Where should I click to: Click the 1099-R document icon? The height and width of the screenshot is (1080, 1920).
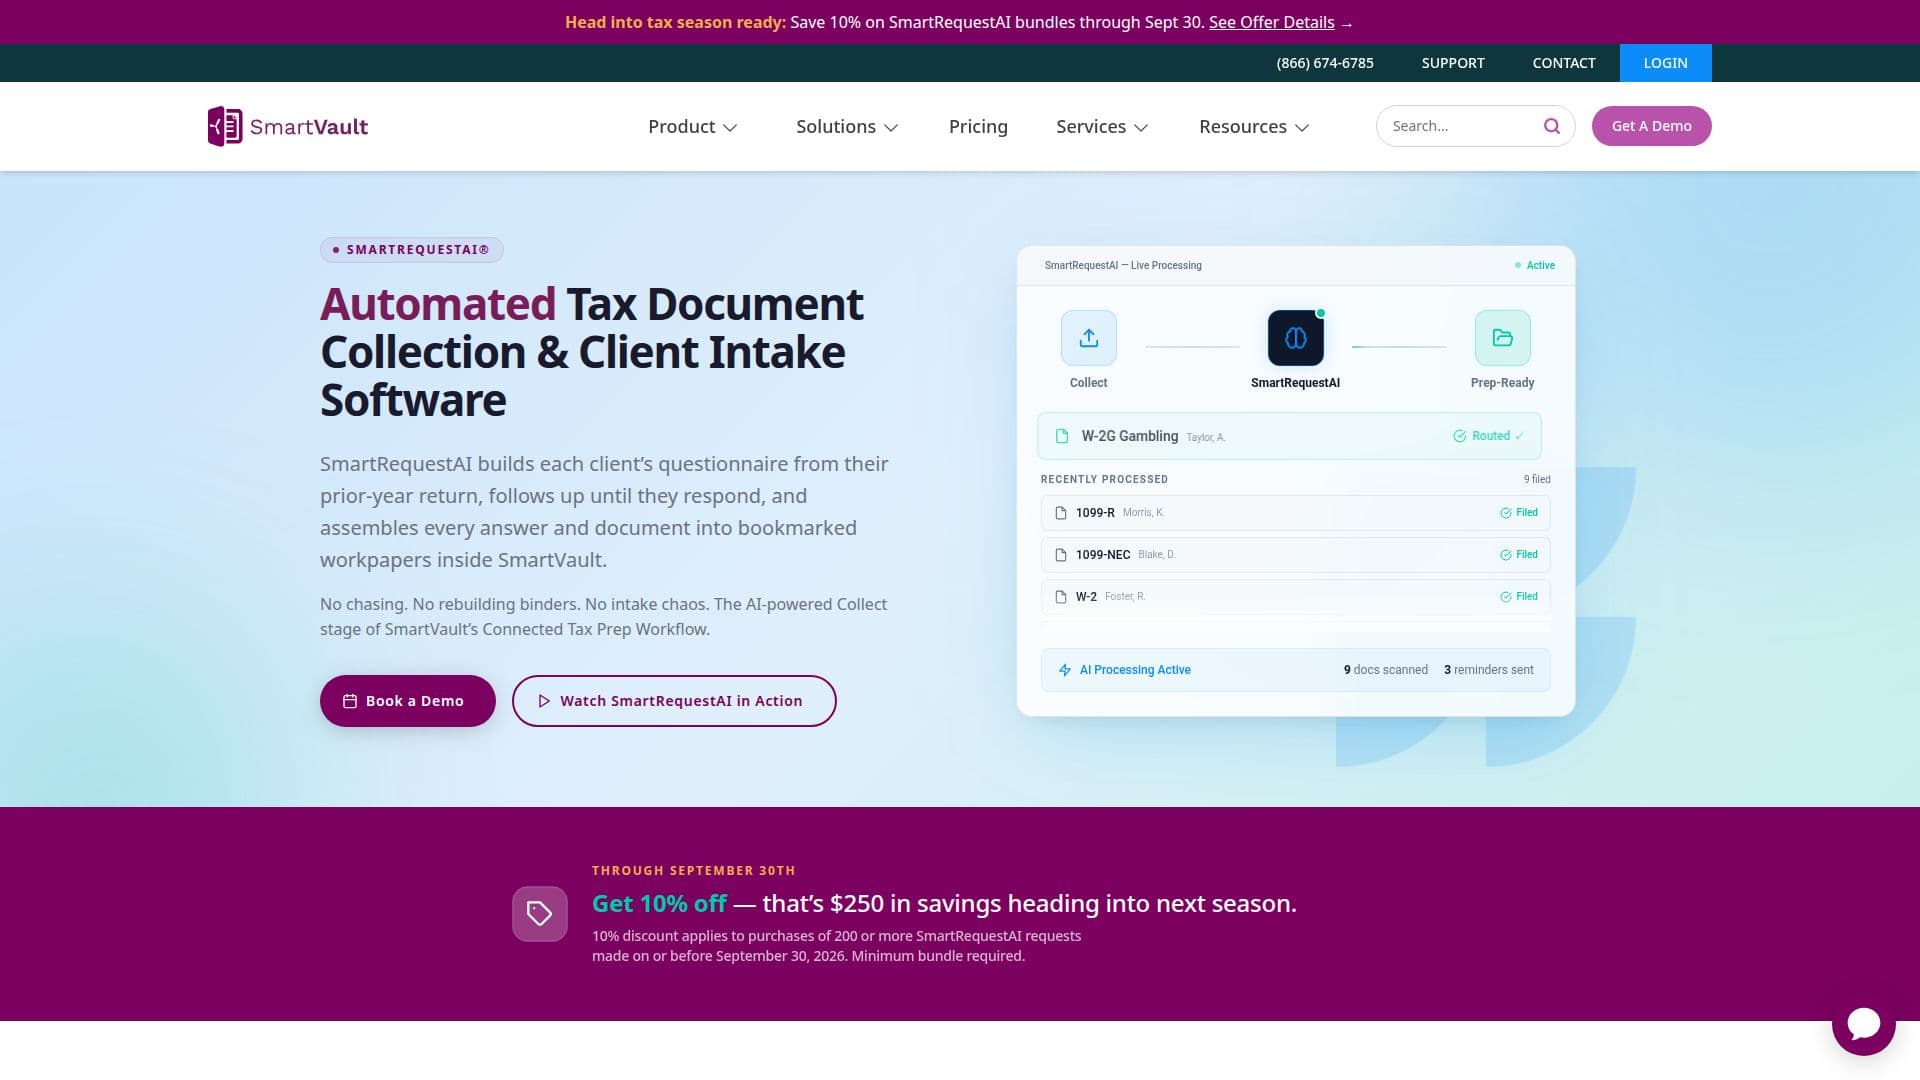click(1061, 513)
